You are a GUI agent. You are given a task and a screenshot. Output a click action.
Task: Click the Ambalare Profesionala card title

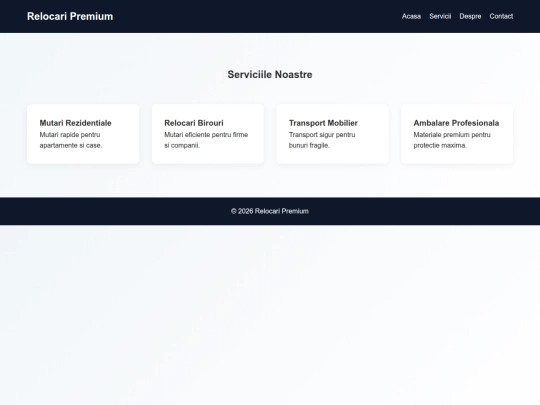(x=456, y=123)
